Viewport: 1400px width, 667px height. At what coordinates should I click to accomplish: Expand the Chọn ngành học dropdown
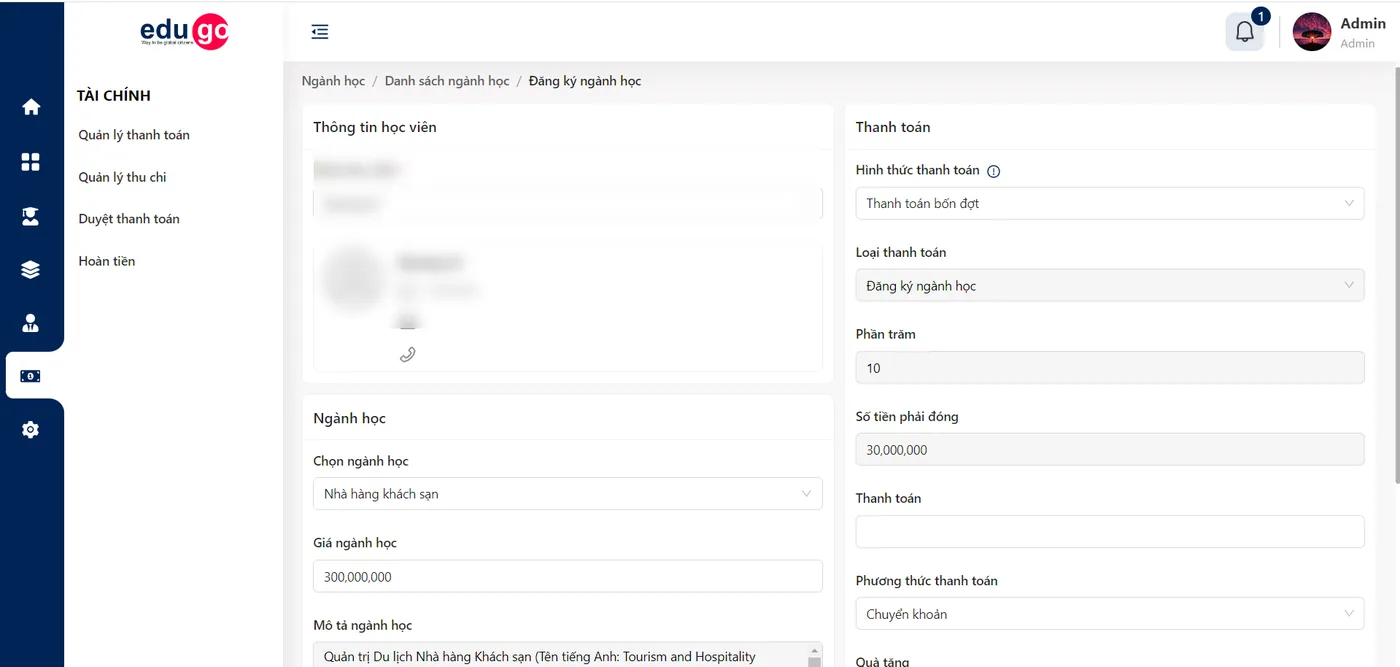point(568,493)
